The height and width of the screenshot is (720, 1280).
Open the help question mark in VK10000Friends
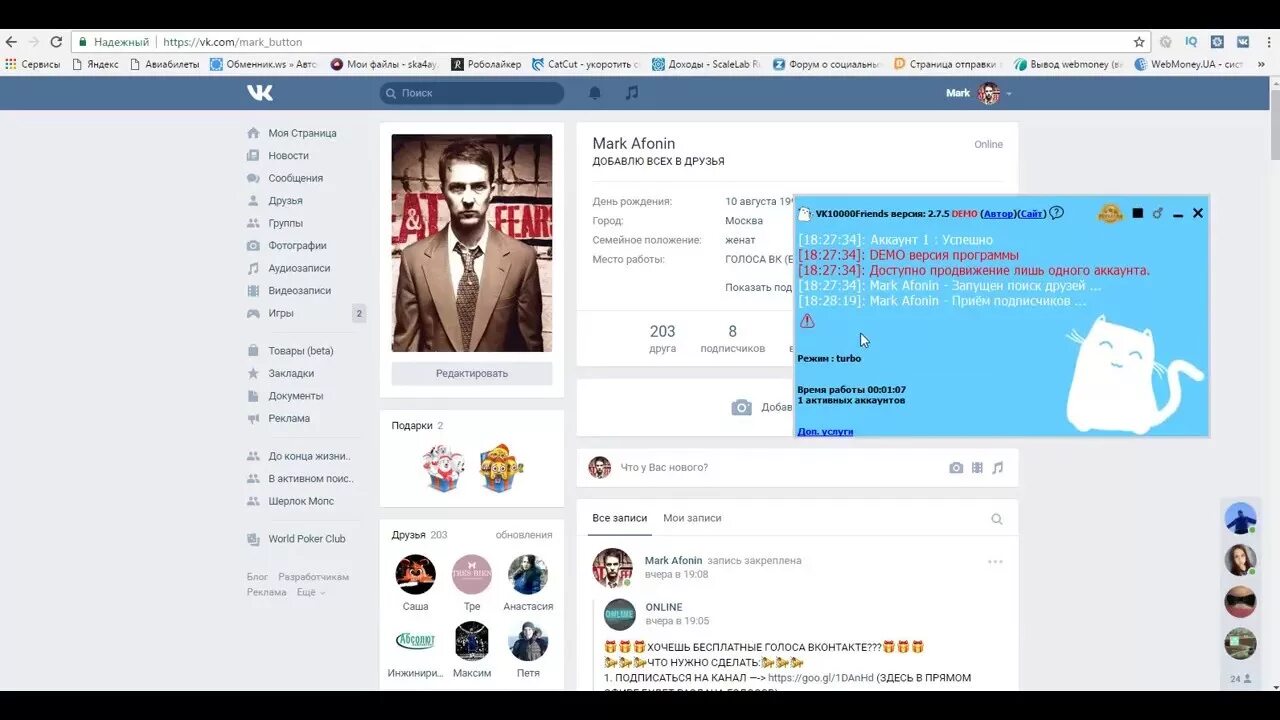tap(1056, 213)
